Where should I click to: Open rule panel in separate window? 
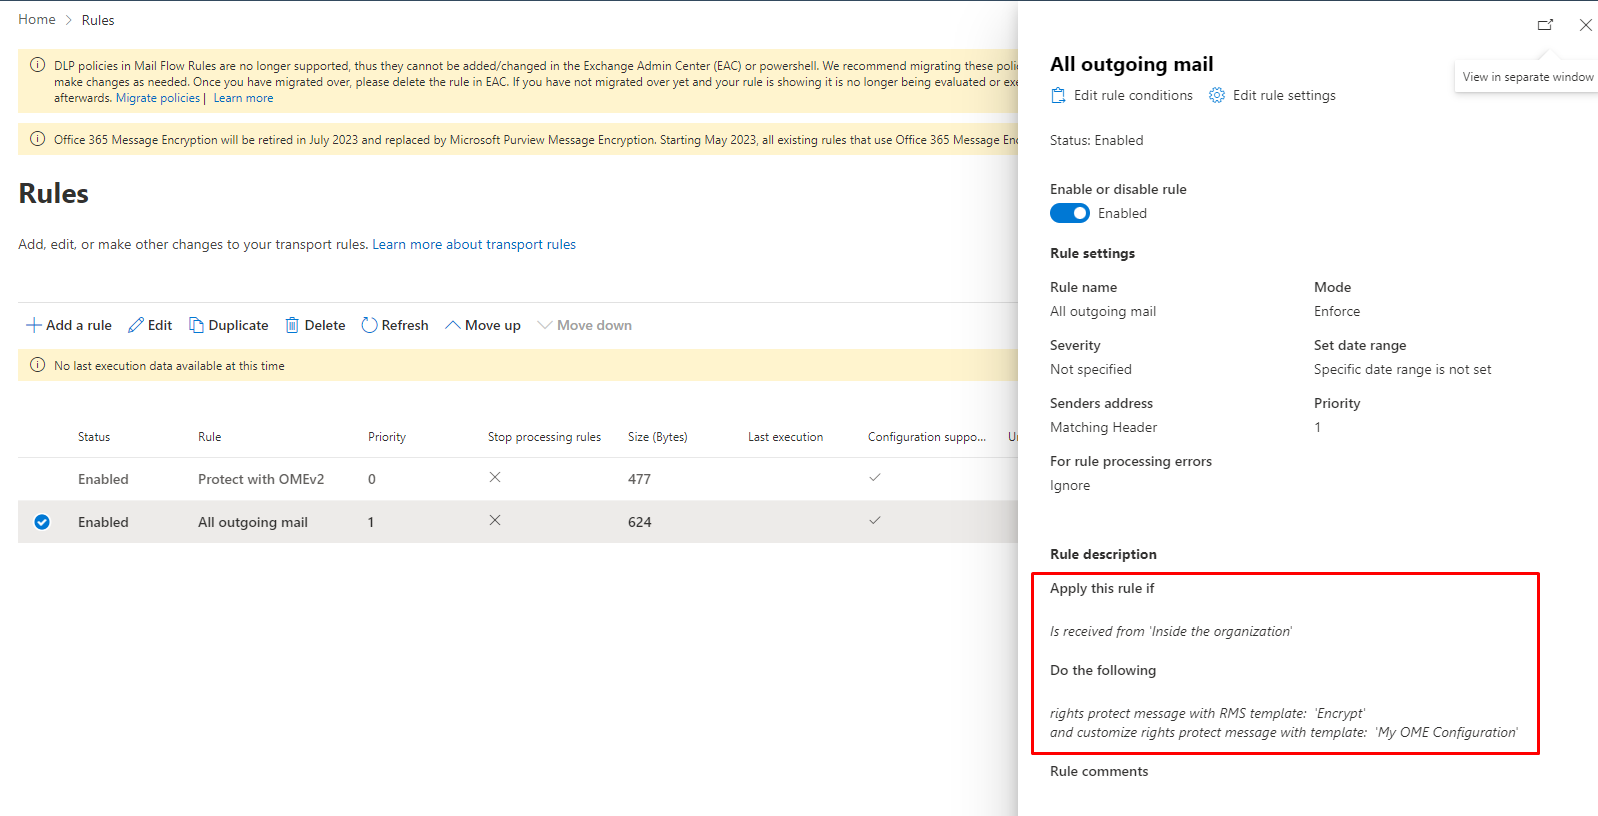point(1545,25)
